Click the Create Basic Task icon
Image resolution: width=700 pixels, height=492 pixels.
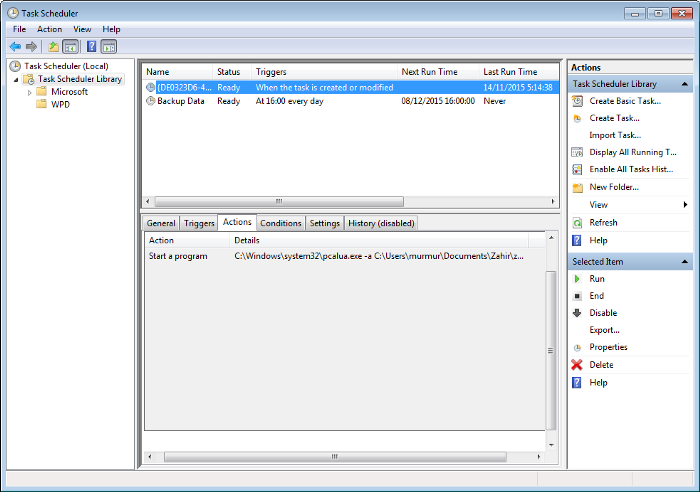(577, 101)
